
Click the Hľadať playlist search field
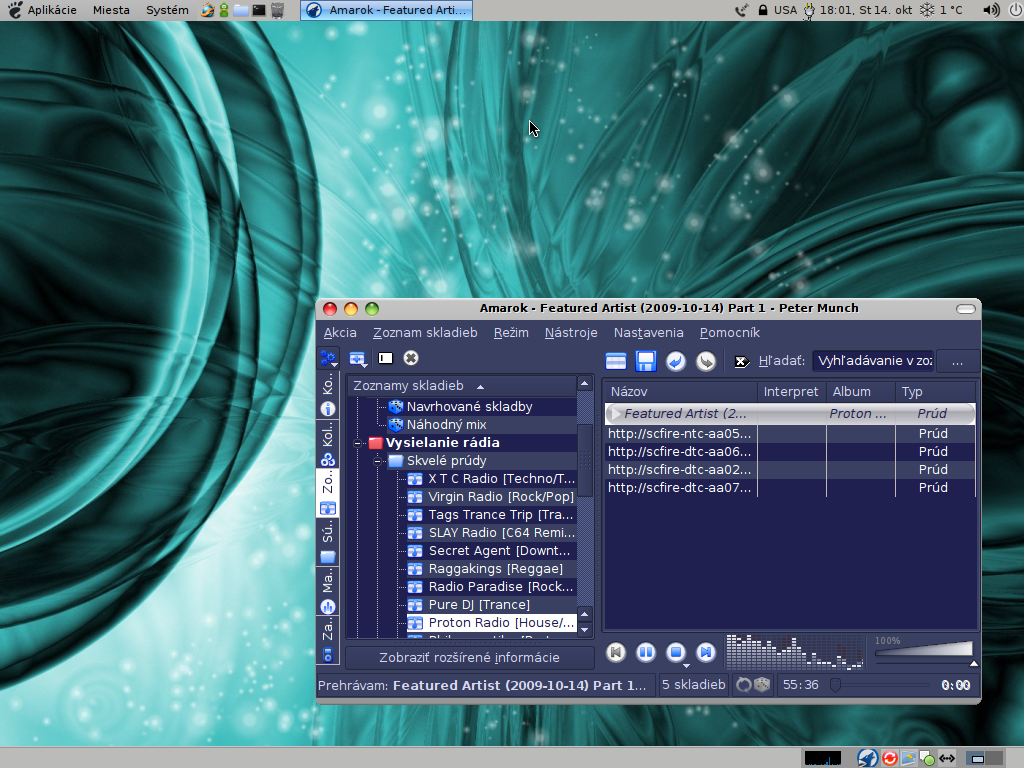873,360
